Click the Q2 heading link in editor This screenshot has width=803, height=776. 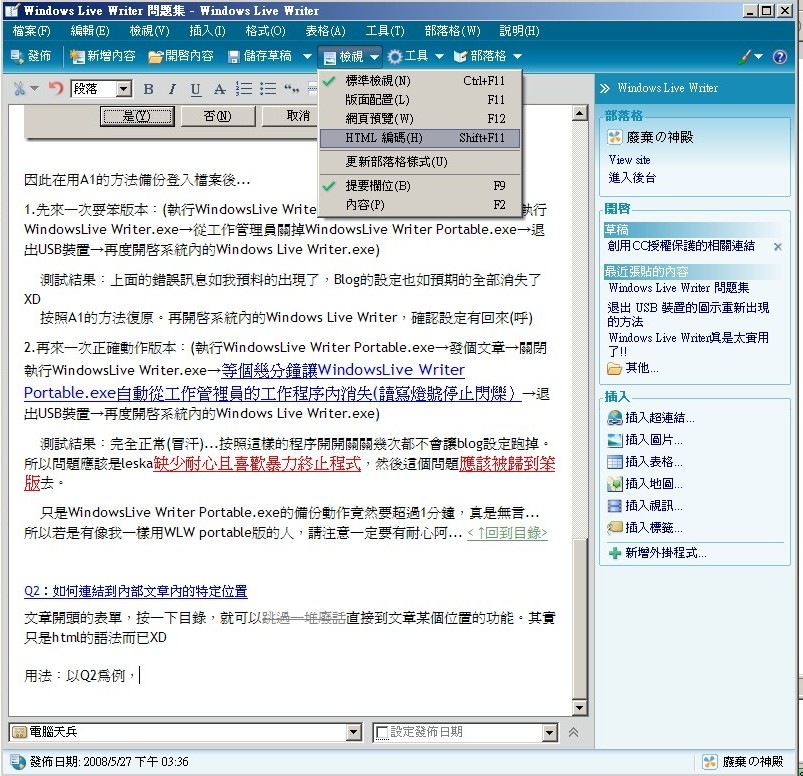(136, 592)
